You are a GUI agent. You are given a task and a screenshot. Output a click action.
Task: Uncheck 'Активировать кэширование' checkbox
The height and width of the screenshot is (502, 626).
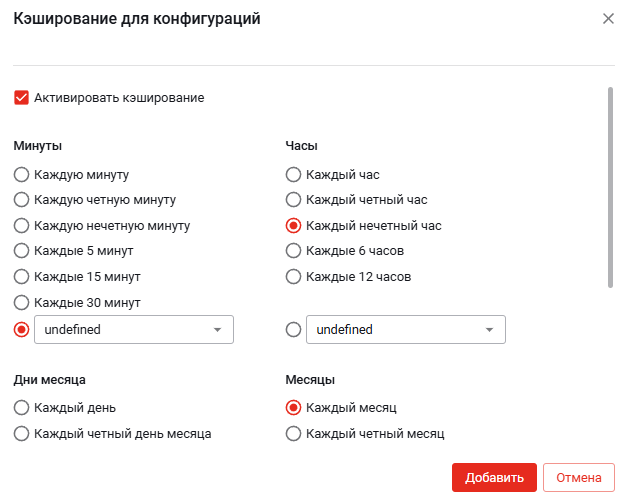(21, 98)
